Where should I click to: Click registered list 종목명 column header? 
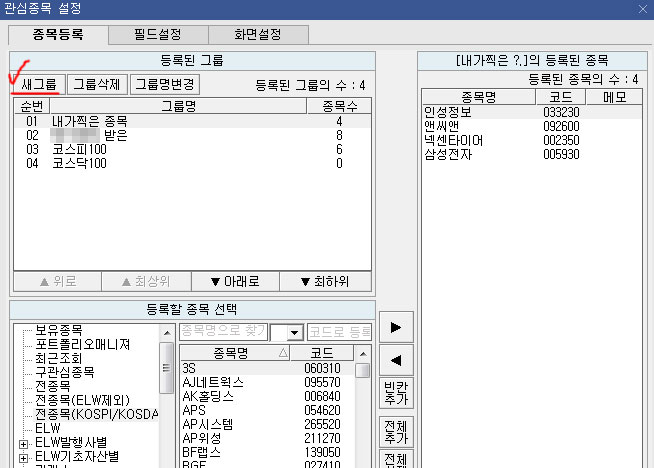point(479,97)
